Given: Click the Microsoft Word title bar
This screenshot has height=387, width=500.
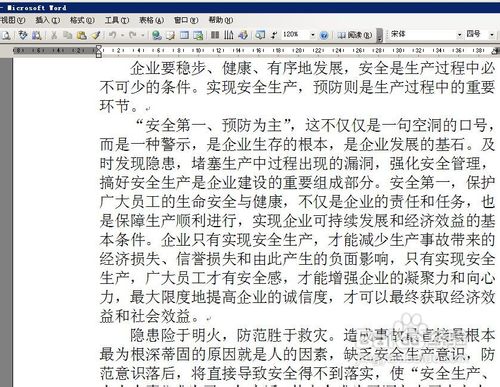Looking at the screenshot, I should pyautogui.click(x=250, y=7).
